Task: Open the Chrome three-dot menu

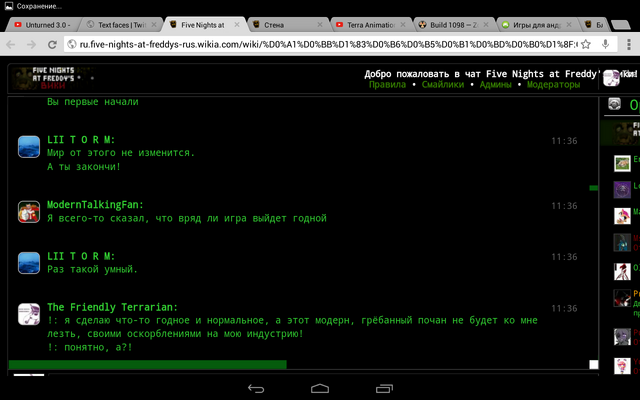Action: tap(629, 44)
